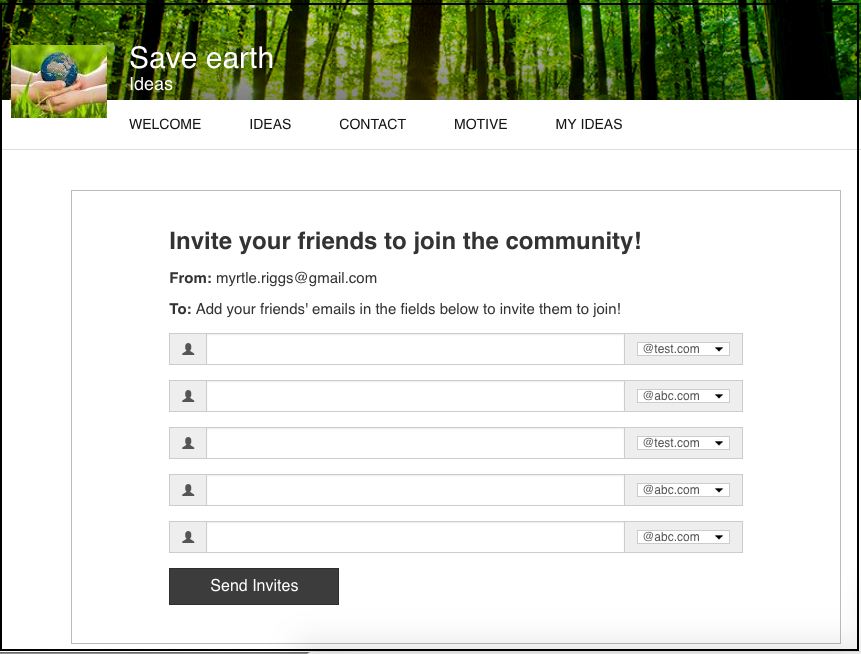Image resolution: width=861 pixels, height=654 pixels.
Task: Go to the WELCOME menu item
Action: pyautogui.click(x=165, y=124)
